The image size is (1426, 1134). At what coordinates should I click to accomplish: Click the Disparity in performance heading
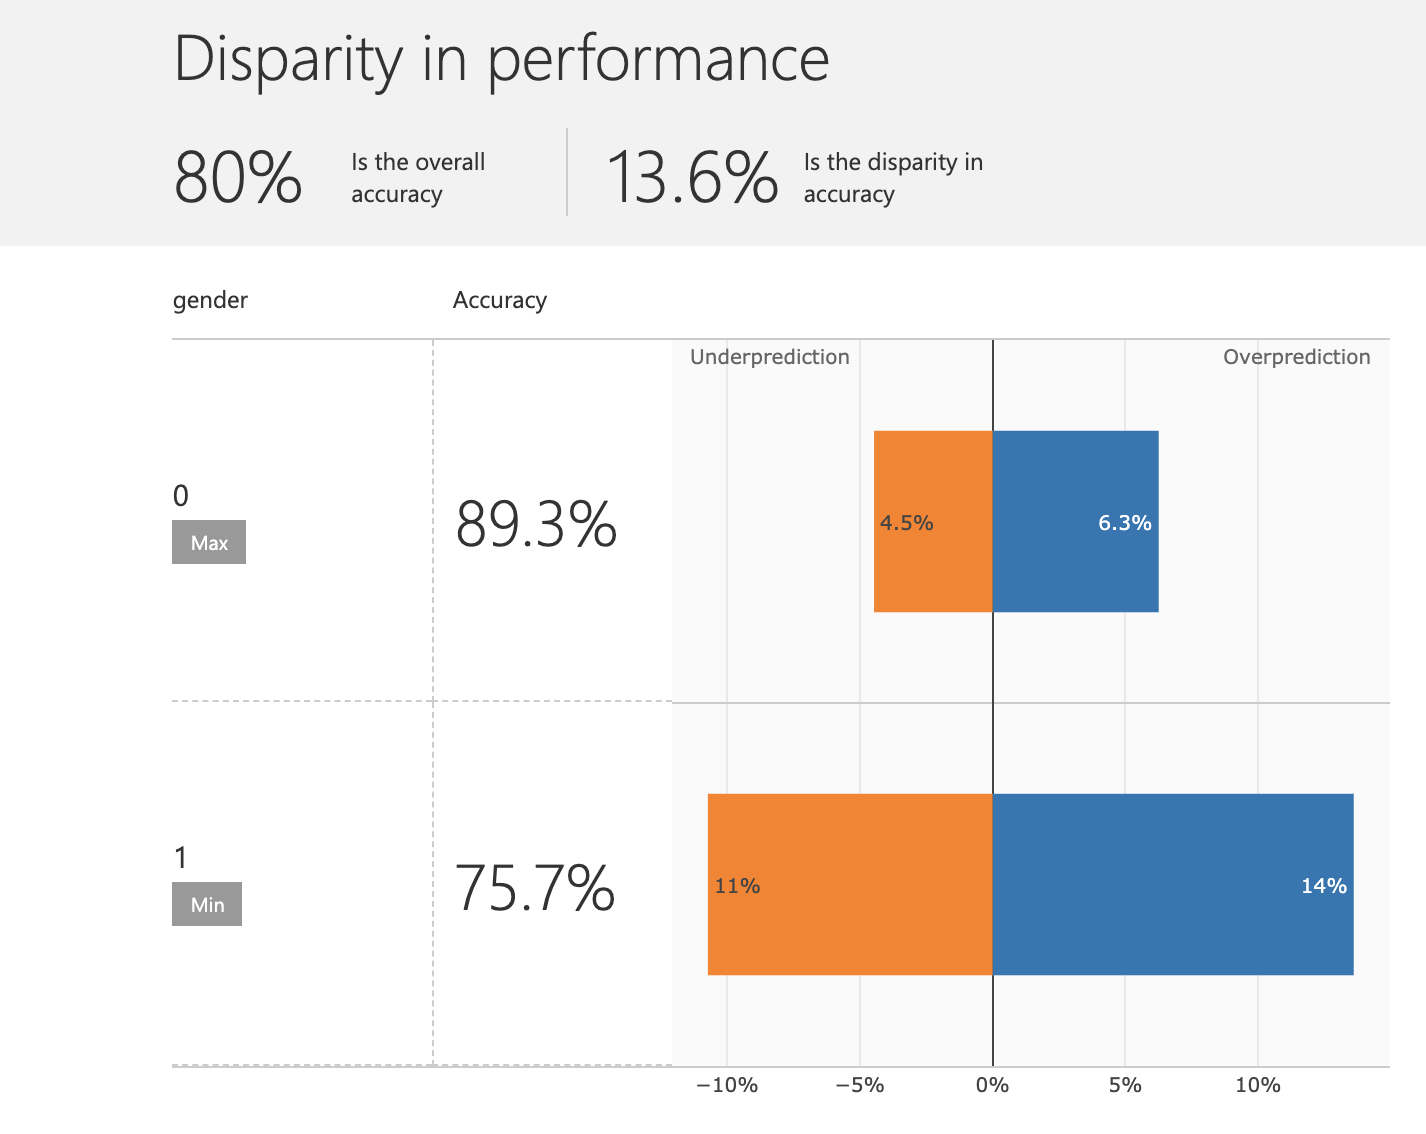pyautogui.click(x=501, y=58)
